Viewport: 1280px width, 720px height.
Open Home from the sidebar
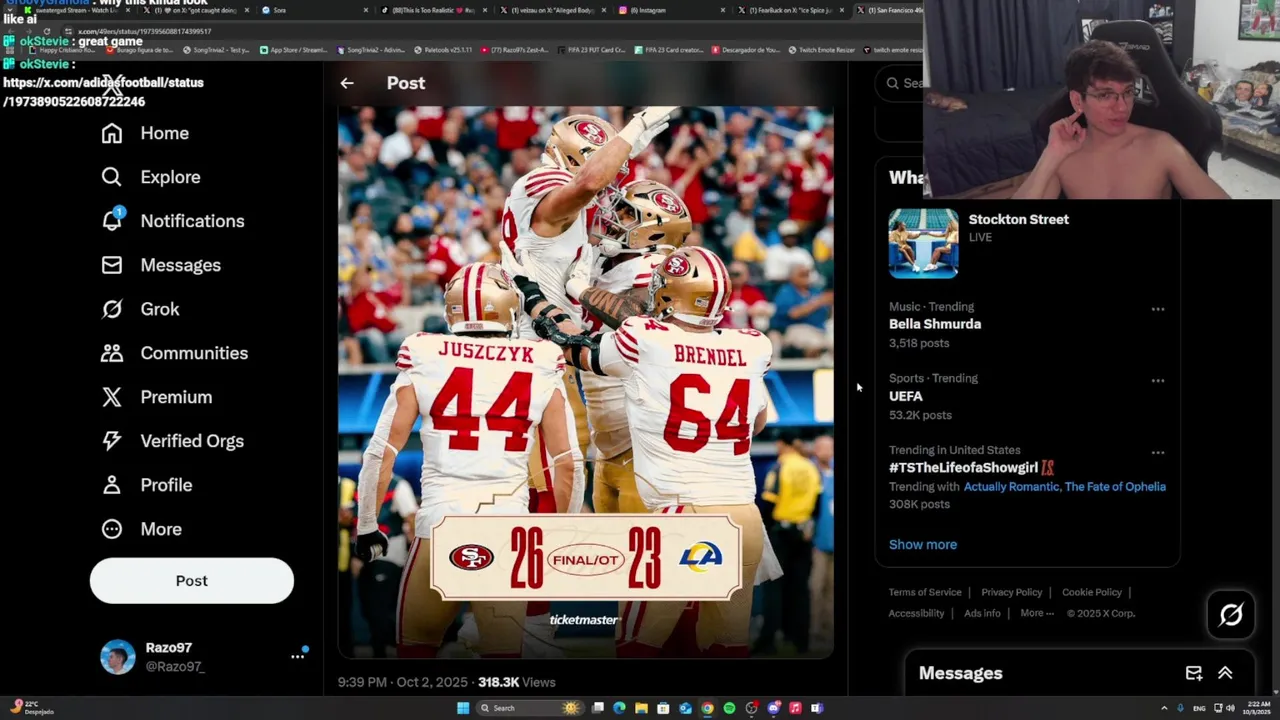(x=145, y=133)
